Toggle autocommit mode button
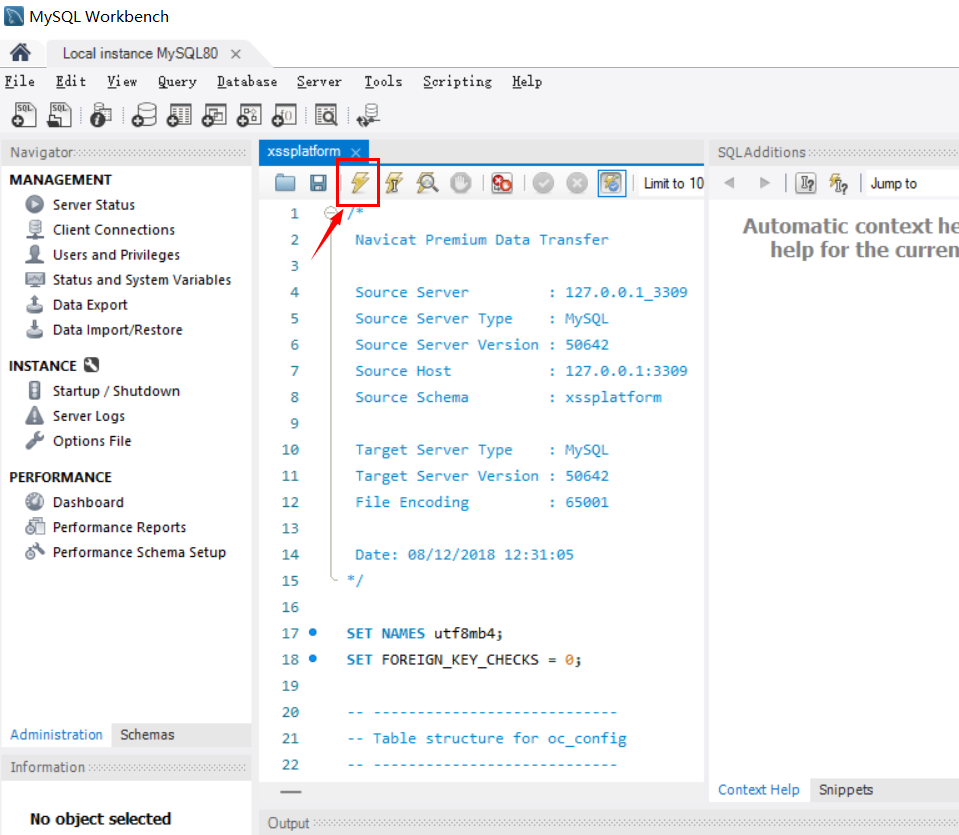 click(612, 183)
